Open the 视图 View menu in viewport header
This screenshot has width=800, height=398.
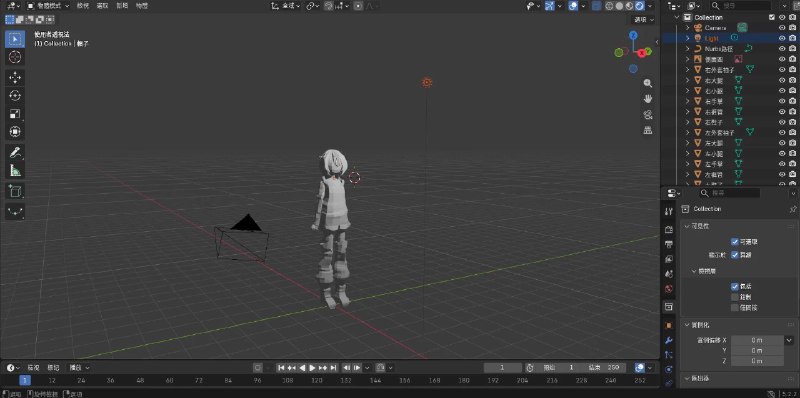tap(83, 6)
